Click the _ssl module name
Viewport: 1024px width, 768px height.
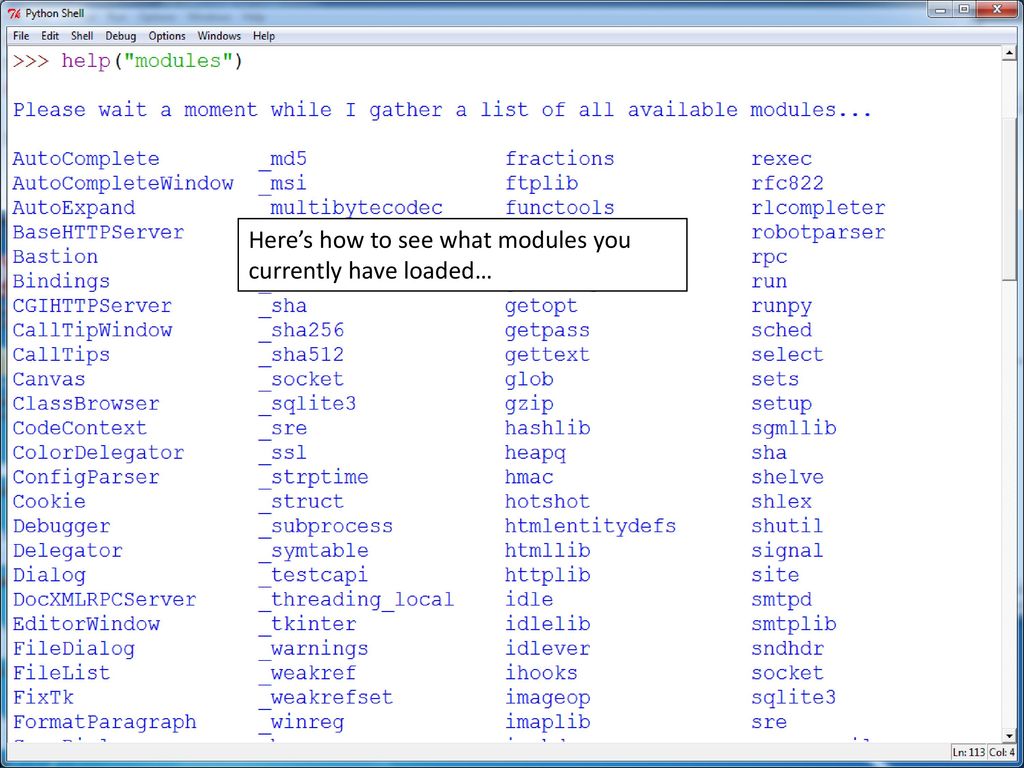282,453
